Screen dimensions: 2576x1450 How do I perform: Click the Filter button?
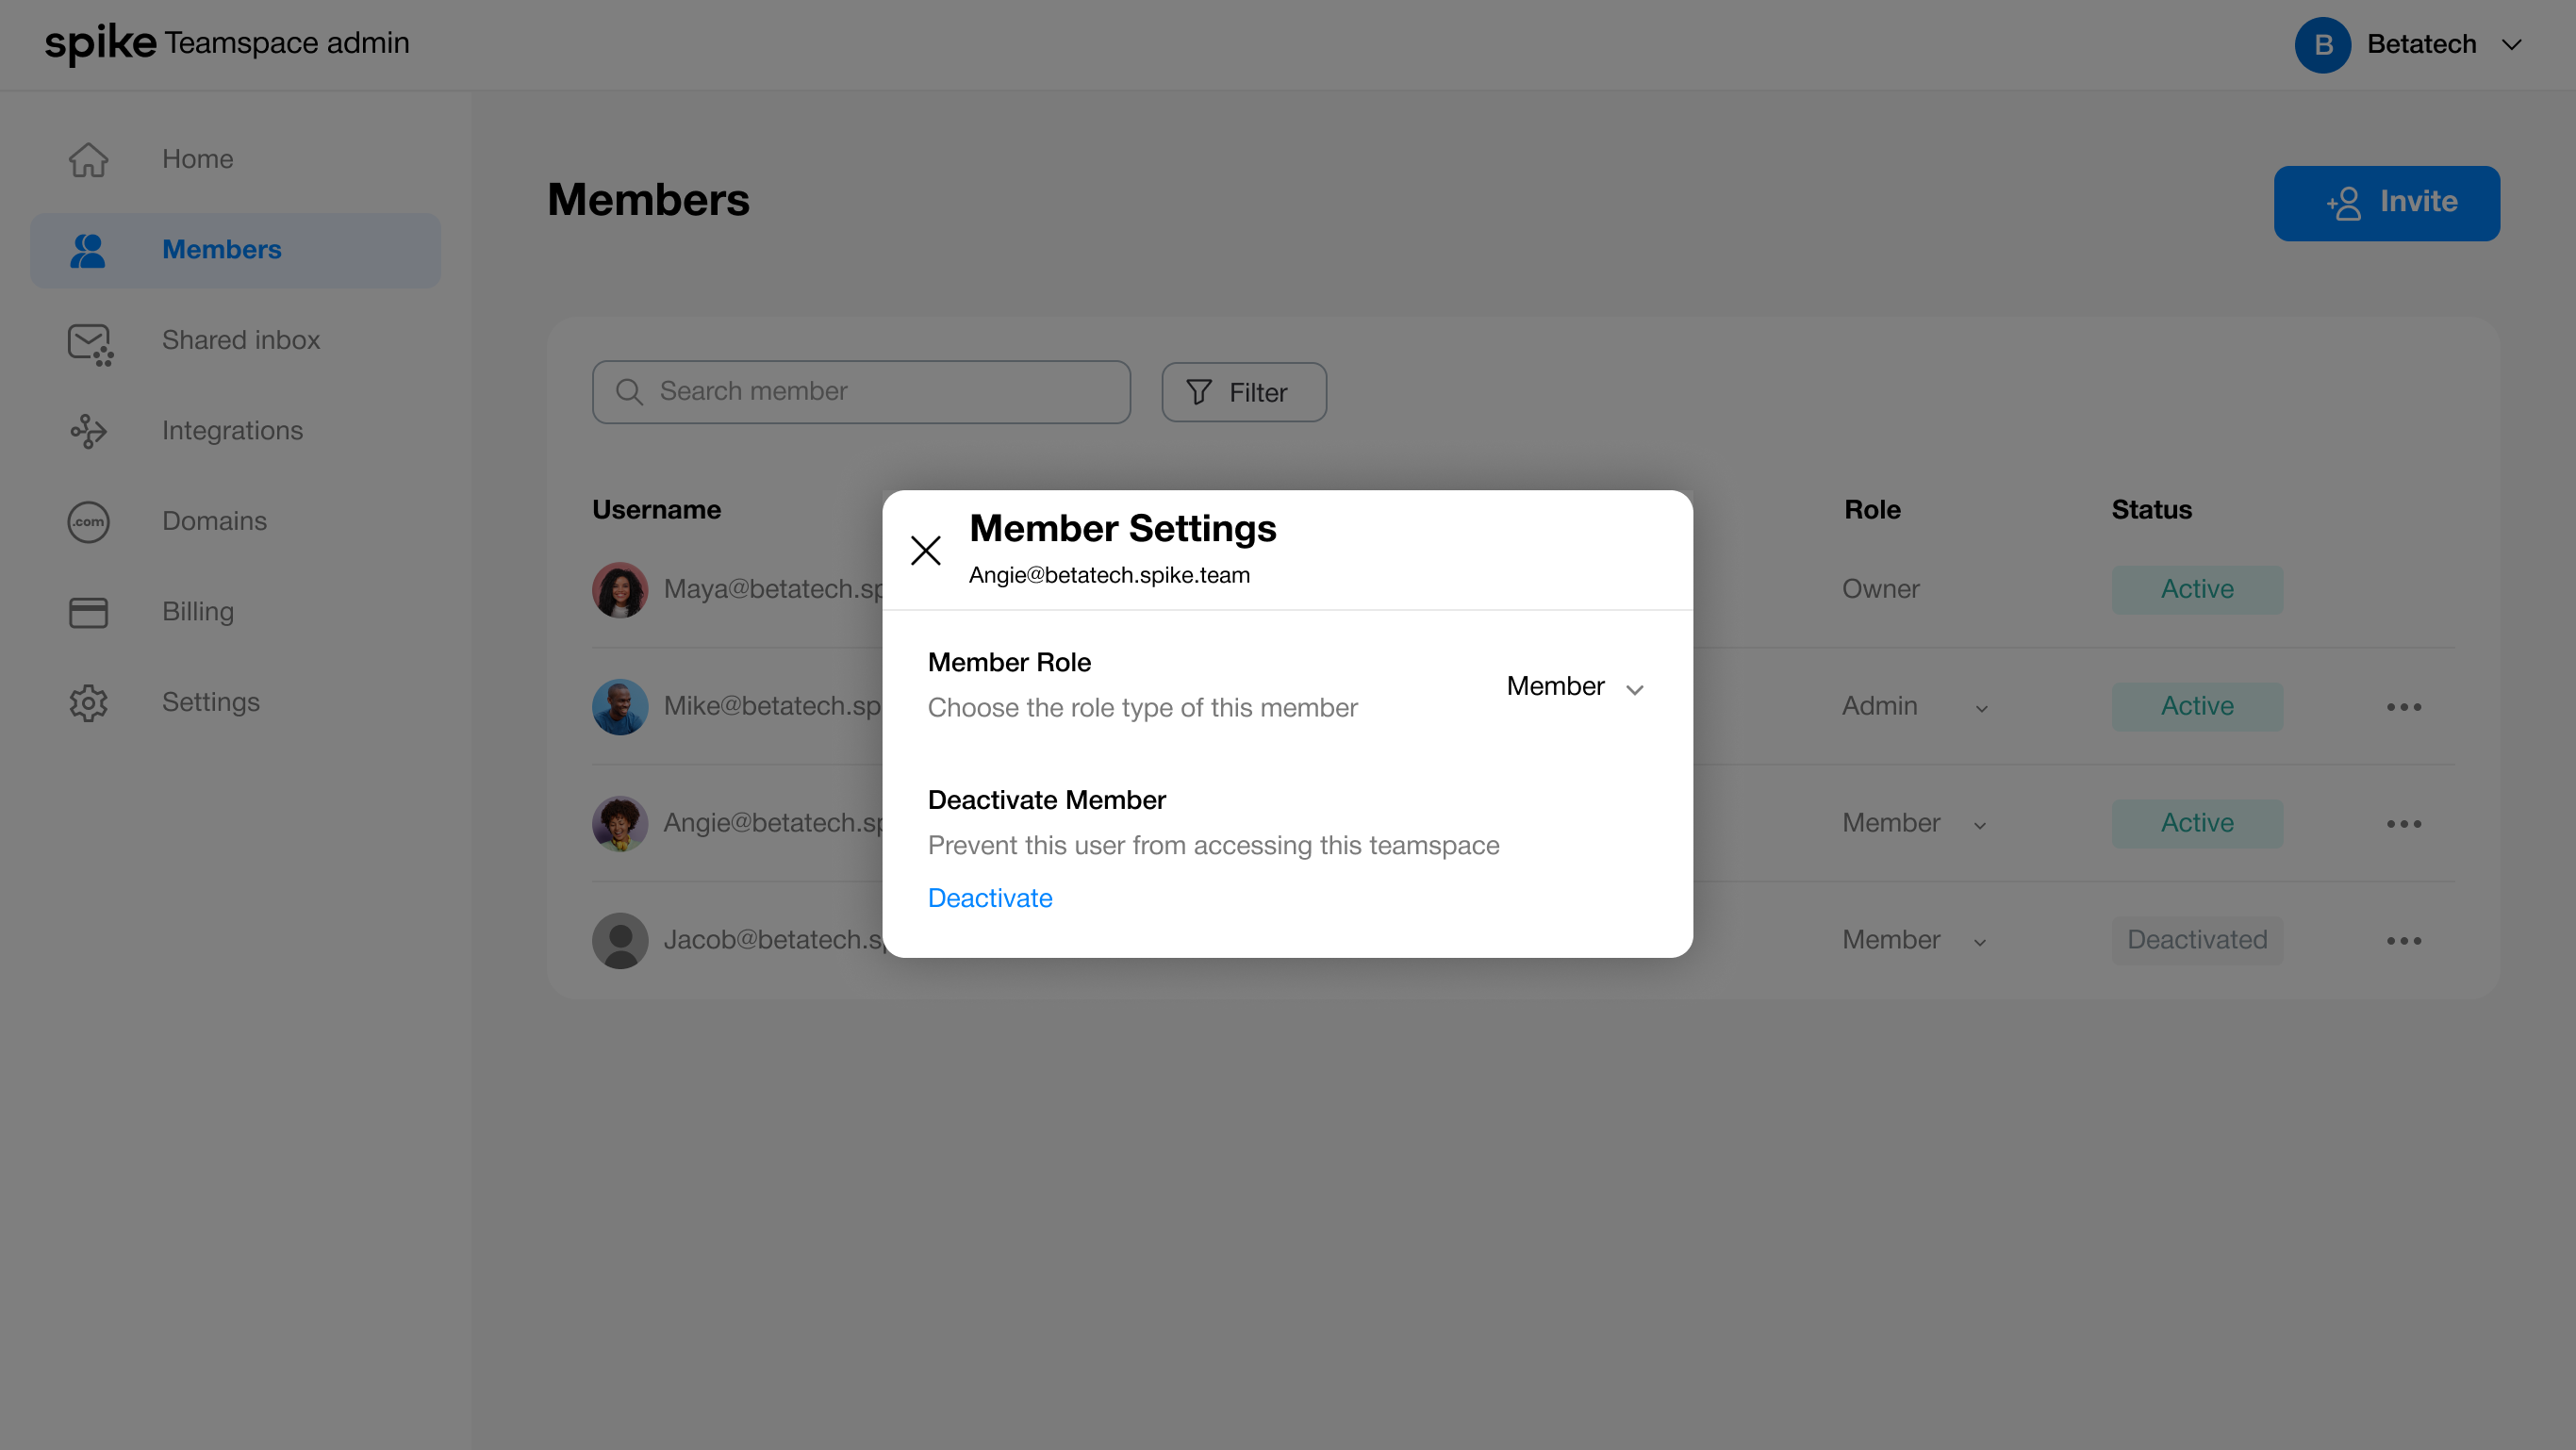click(x=1243, y=392)
